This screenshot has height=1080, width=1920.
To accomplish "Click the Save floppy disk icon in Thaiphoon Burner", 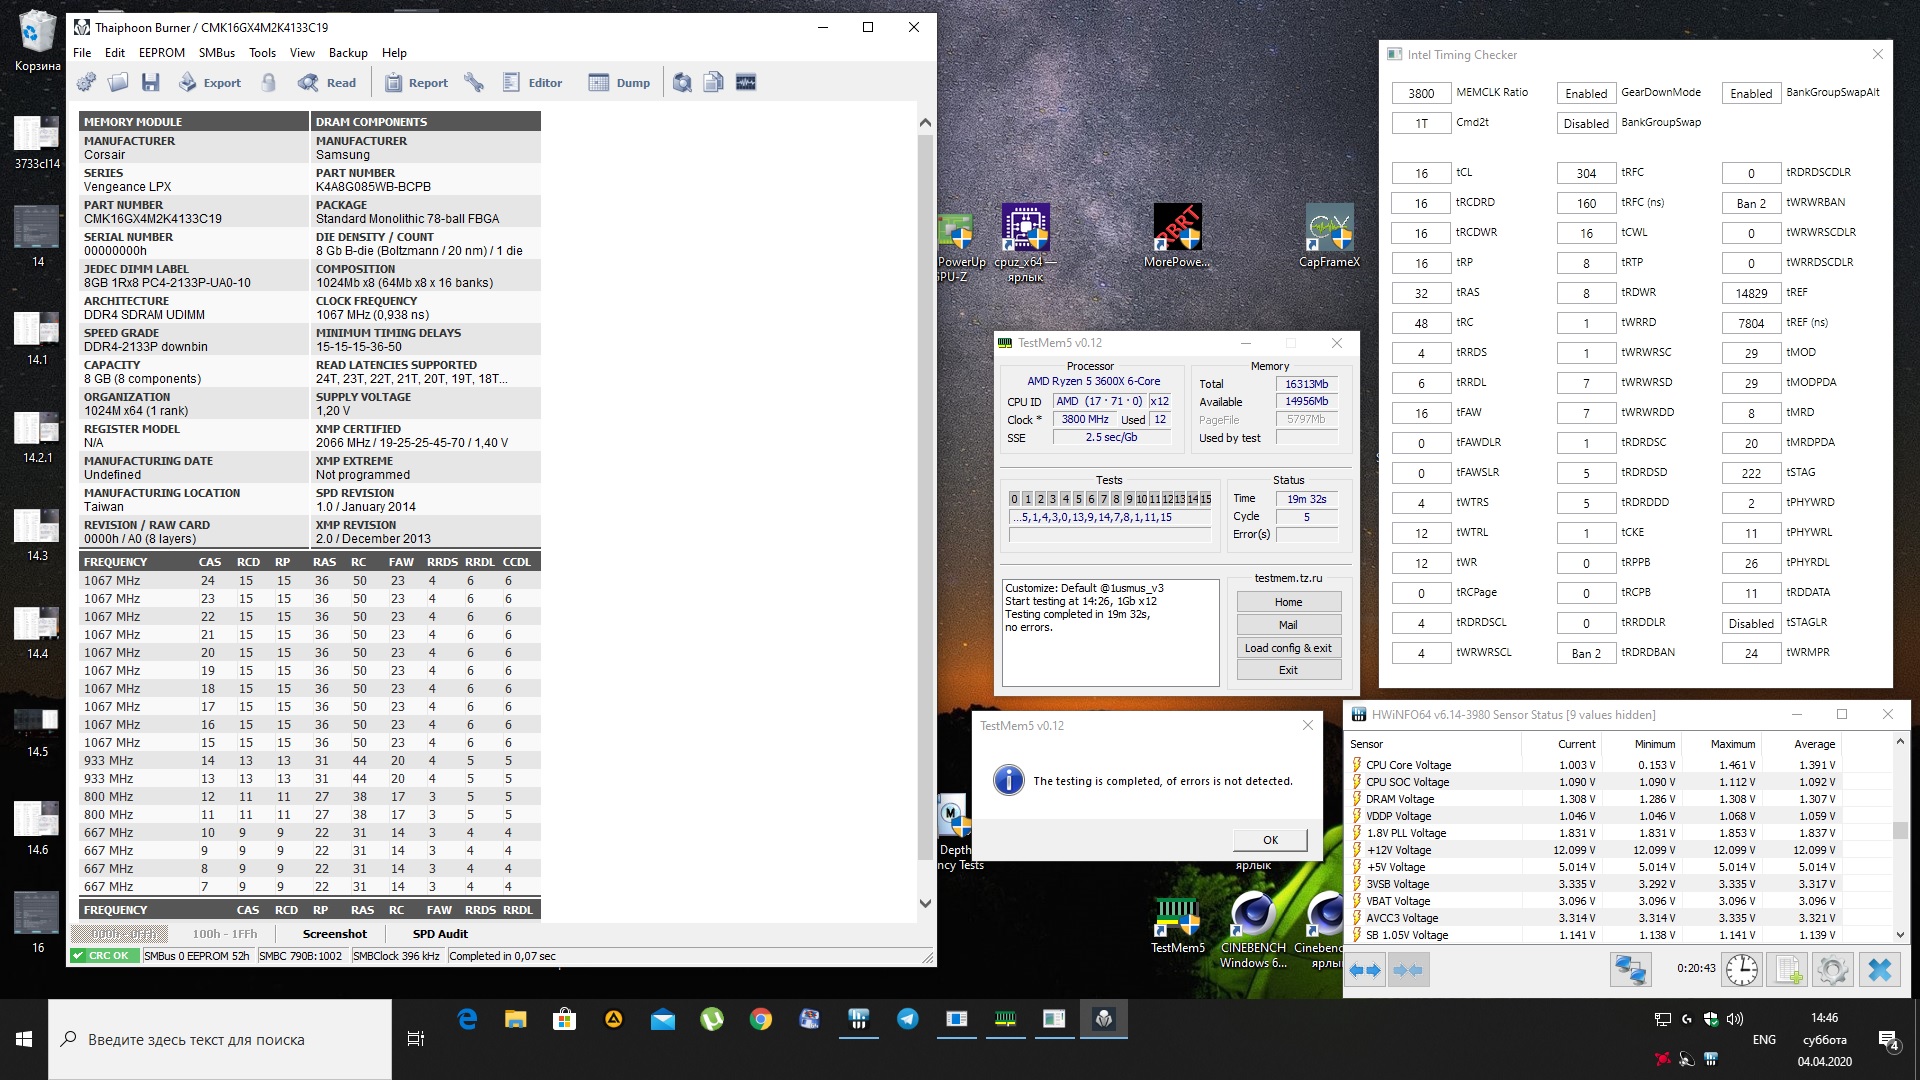I will tap(151, 83).
